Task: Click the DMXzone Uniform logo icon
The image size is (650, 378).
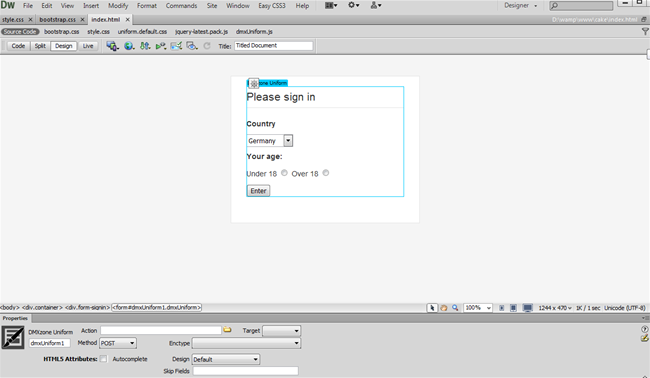Action: [x=13, y=337]
